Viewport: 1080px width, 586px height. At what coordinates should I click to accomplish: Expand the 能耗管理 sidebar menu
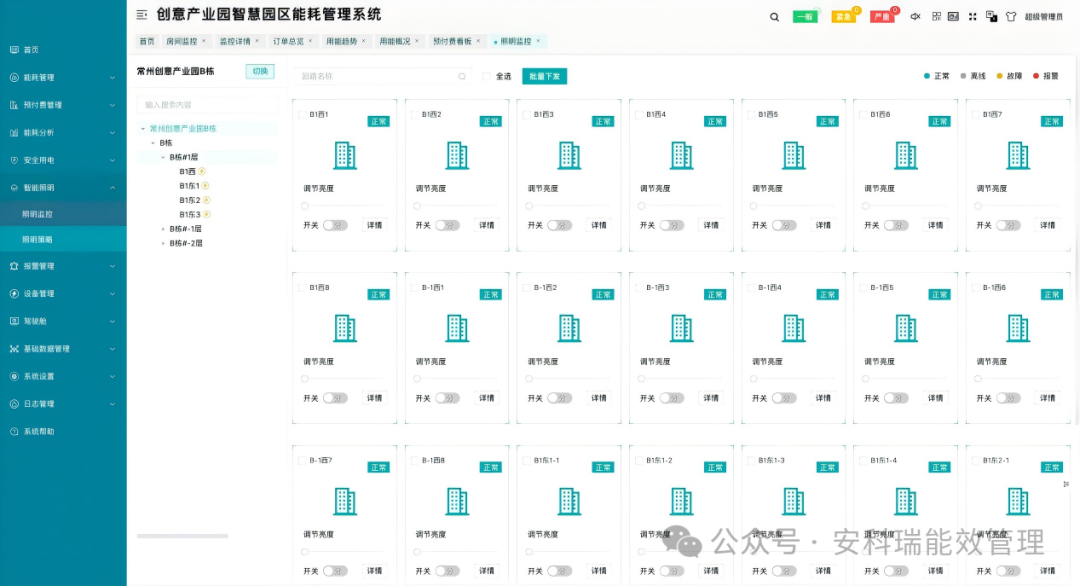tap(63, 77)
